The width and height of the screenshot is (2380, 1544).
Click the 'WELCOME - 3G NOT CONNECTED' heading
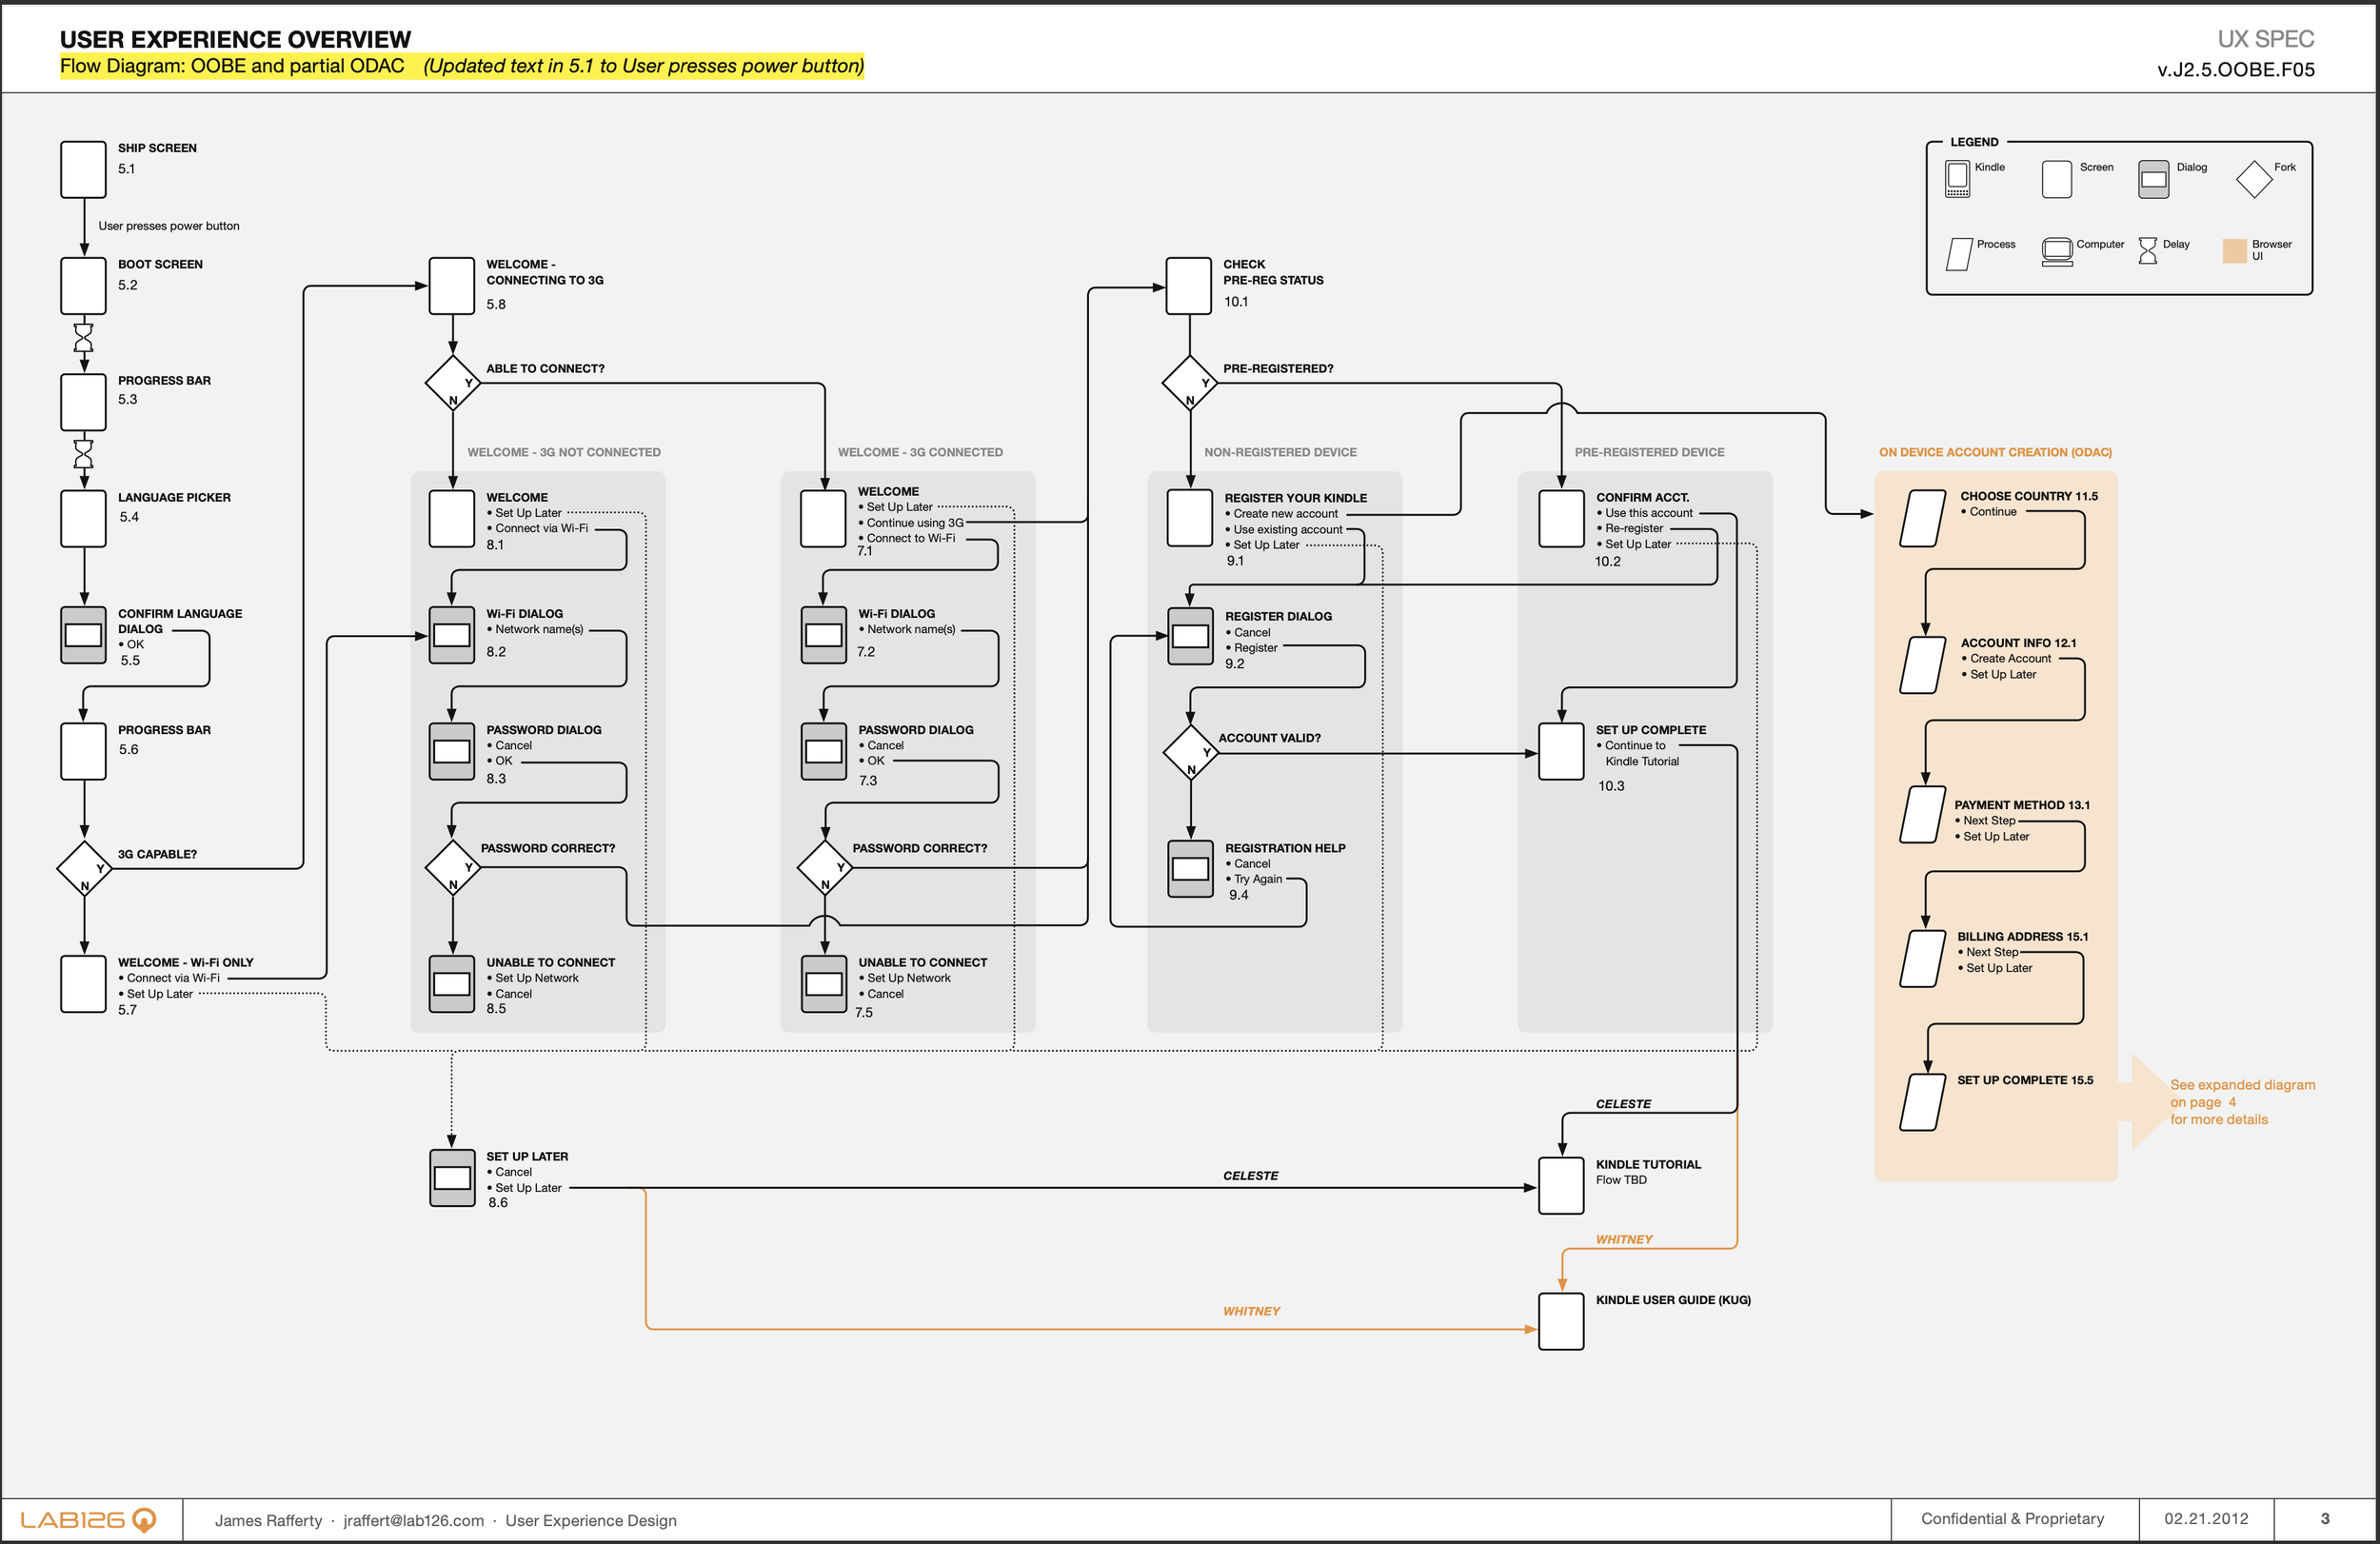564,452
